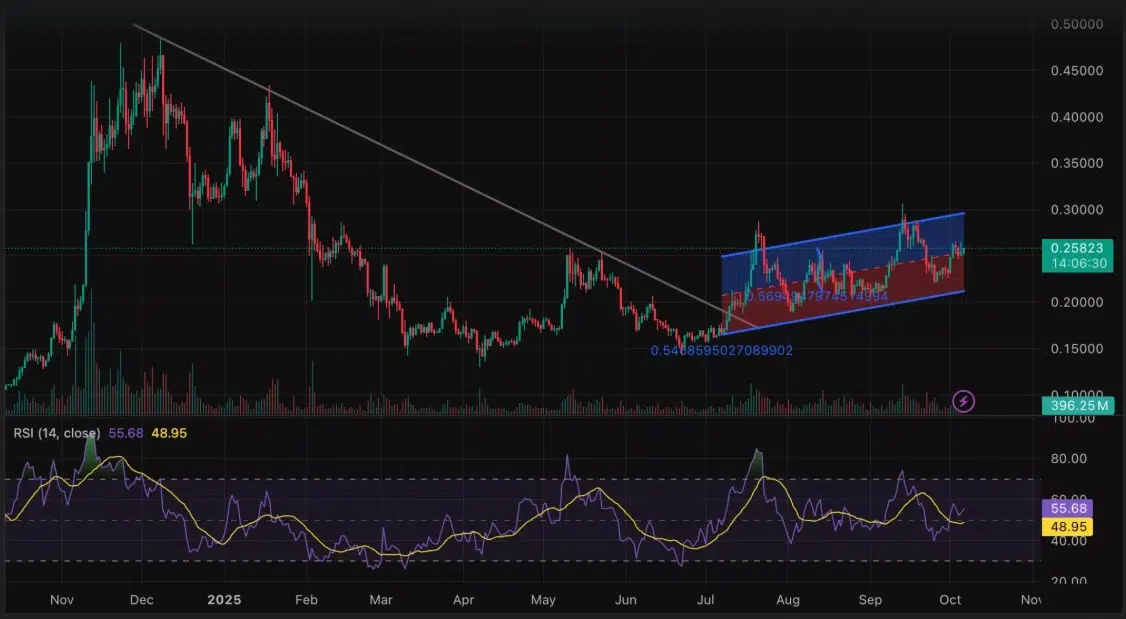The image size is (1126, 619).
Task: Click the channel label 0.5408595027089902
Action: (x=721, y=351)
